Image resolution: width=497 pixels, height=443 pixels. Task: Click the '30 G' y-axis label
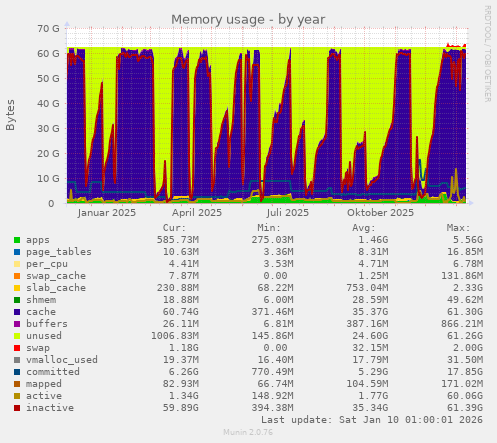(48, 129)
